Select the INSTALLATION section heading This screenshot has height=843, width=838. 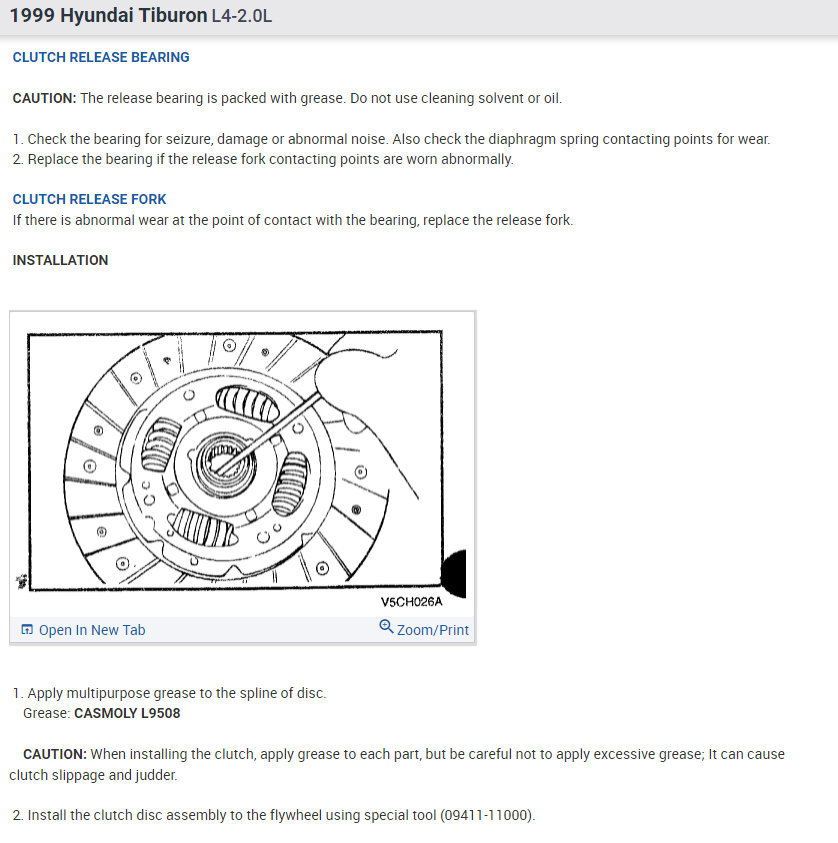60,260
